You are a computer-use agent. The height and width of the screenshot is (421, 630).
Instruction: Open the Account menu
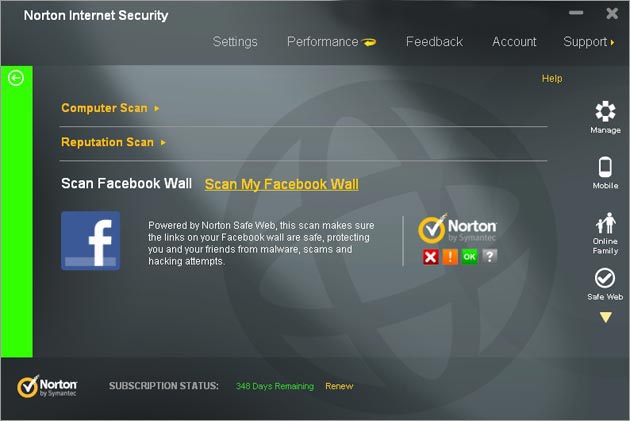pos(514,42)
